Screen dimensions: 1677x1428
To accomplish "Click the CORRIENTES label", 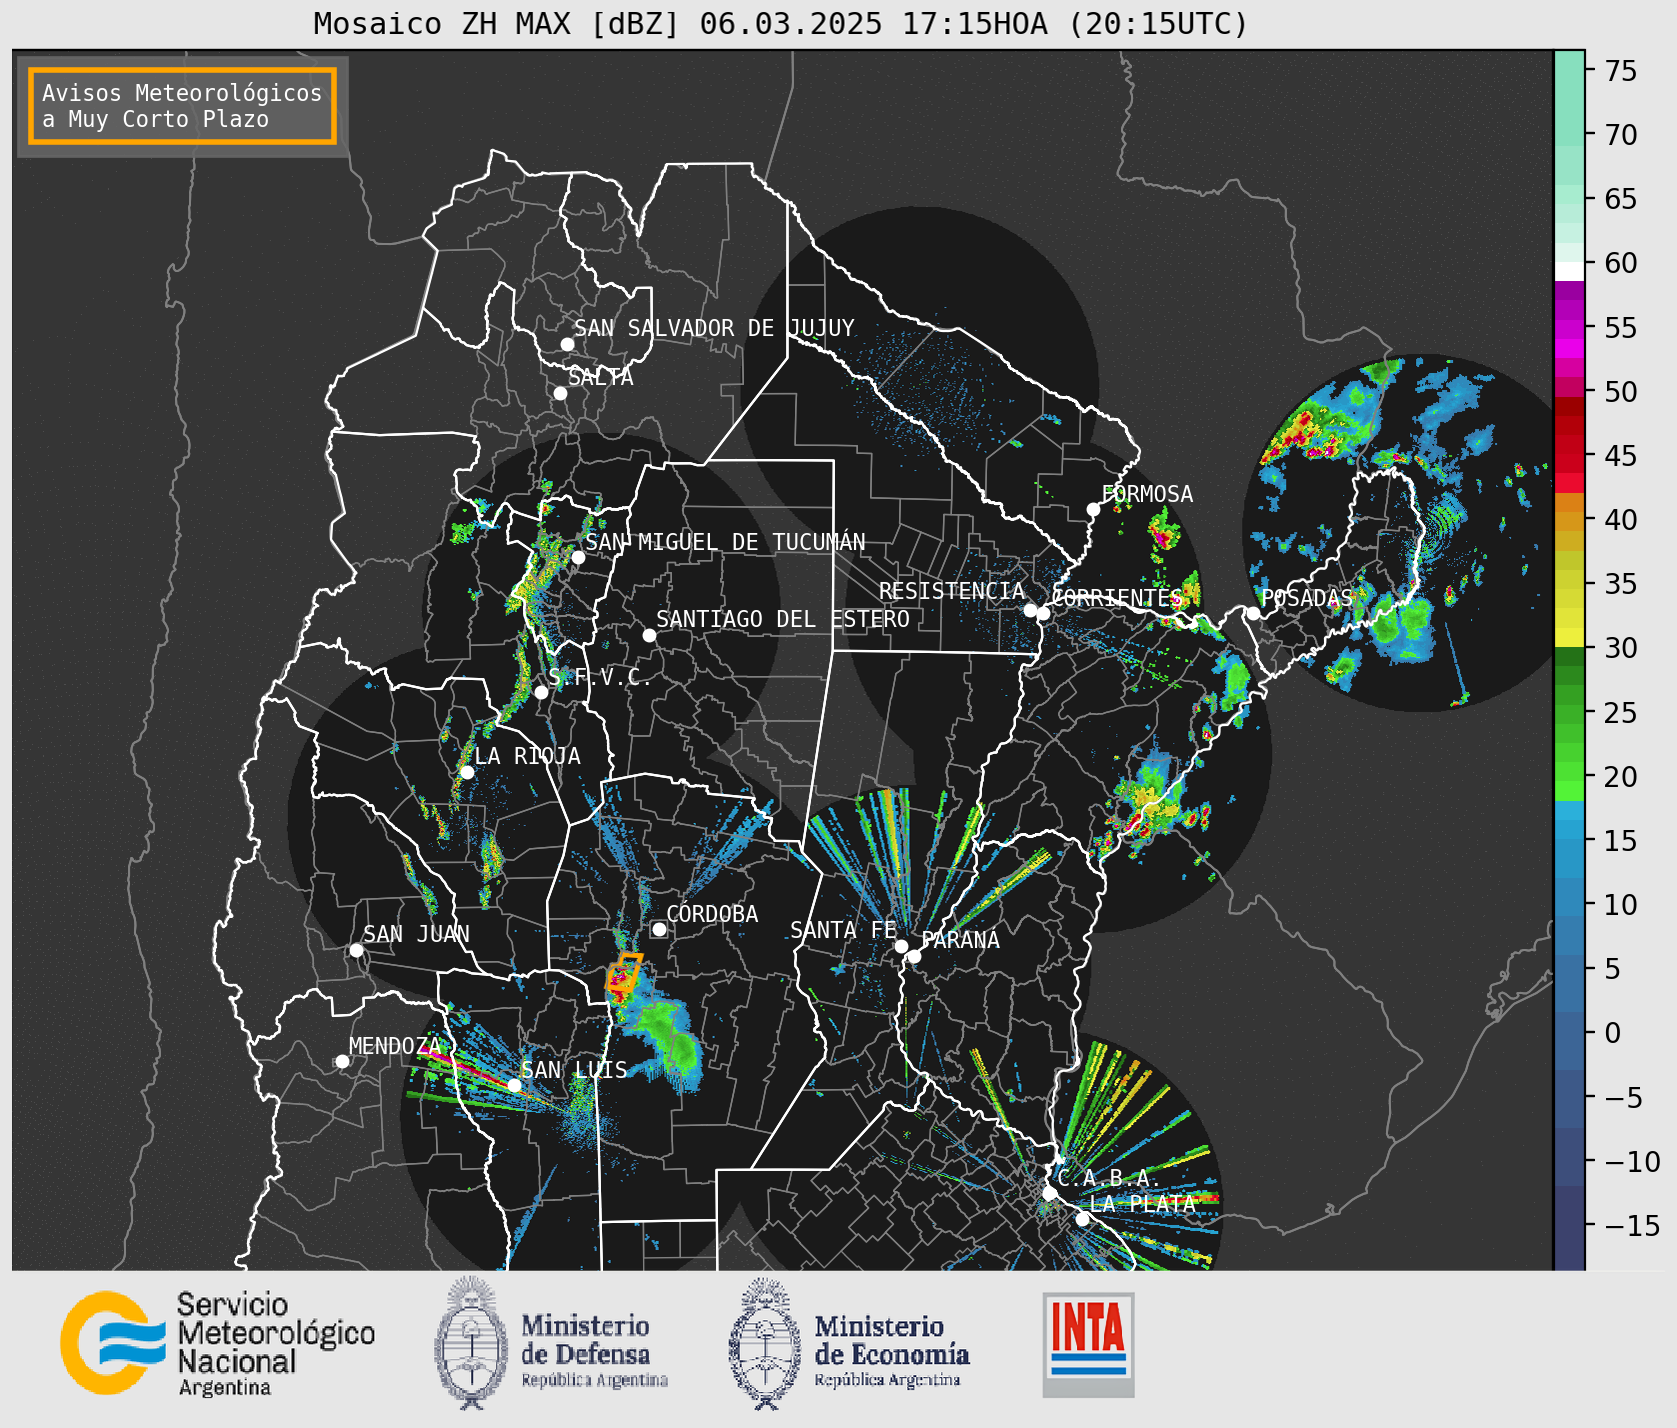I will (1117, 598).
